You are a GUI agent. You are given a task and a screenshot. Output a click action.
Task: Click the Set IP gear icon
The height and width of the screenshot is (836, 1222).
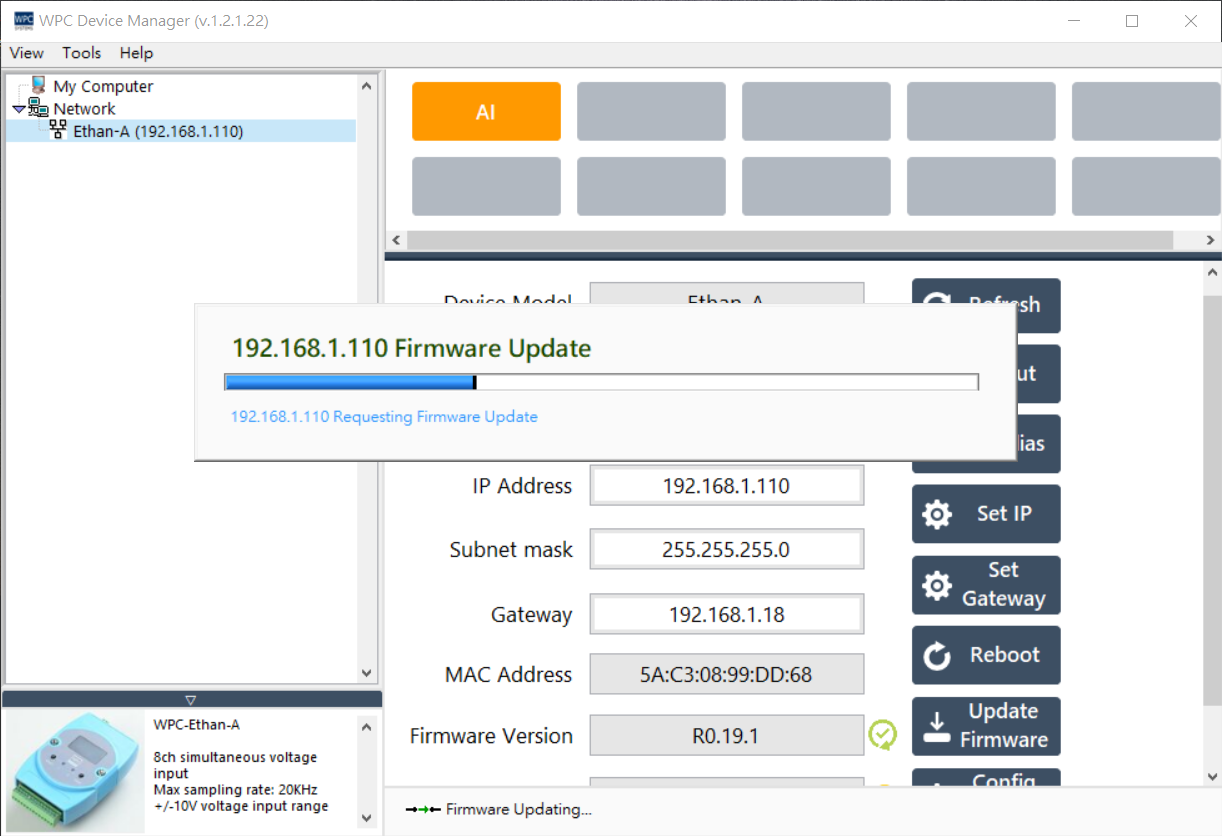click(937, 514)
